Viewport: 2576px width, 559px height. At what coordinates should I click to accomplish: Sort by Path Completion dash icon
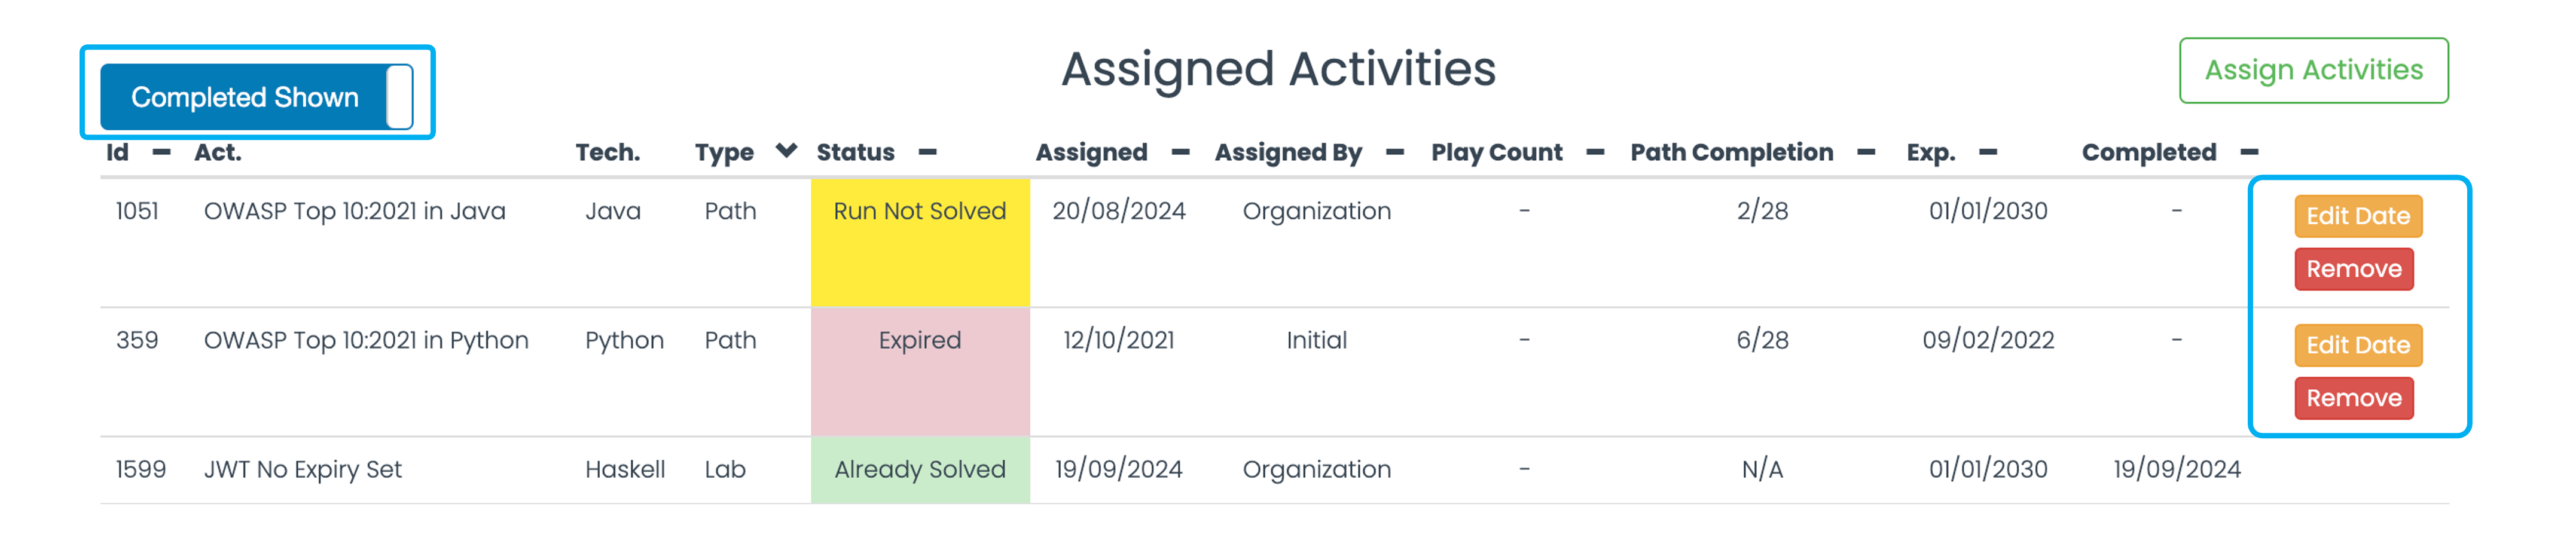[1865, 153]
